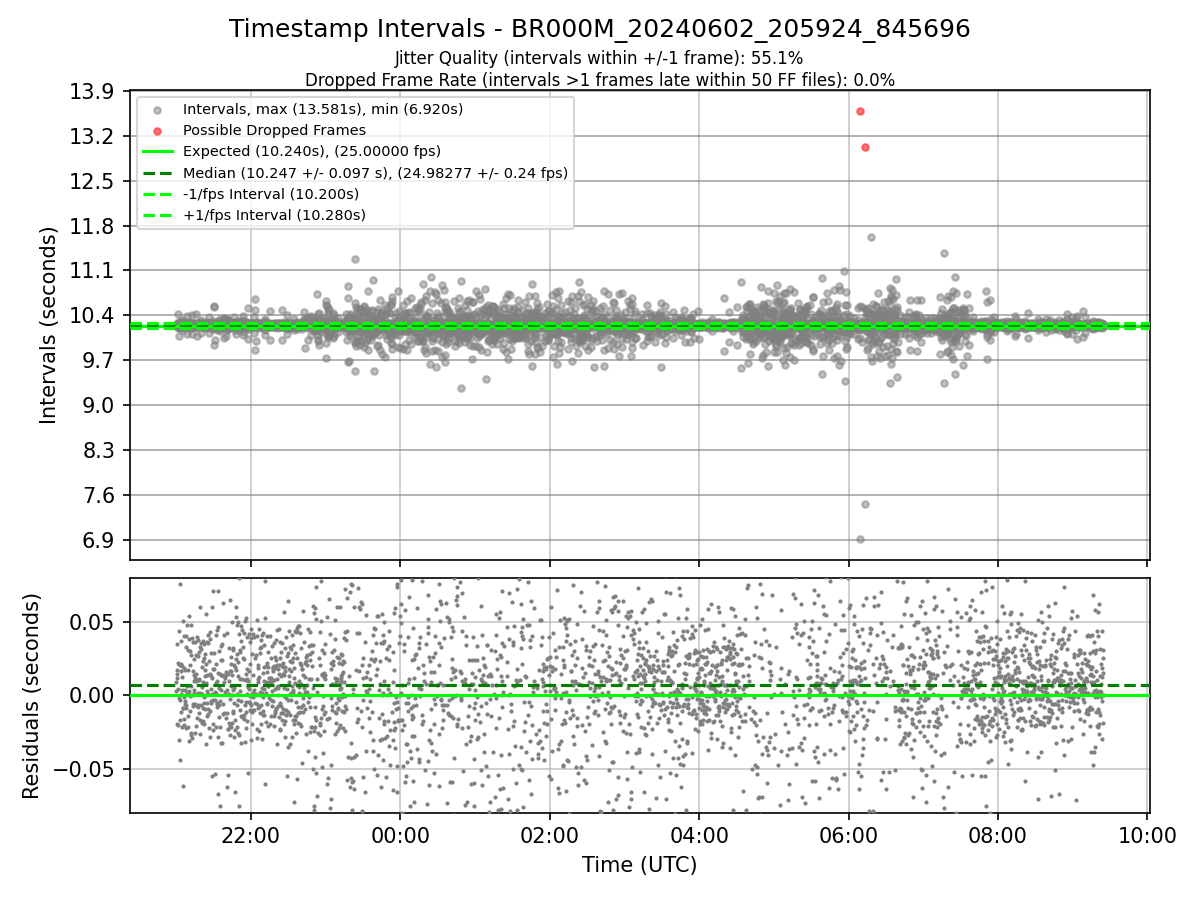Click the highest red dropped-frame point near 13.6s
Screen dimensions: 1200x900
click(860, 111)
